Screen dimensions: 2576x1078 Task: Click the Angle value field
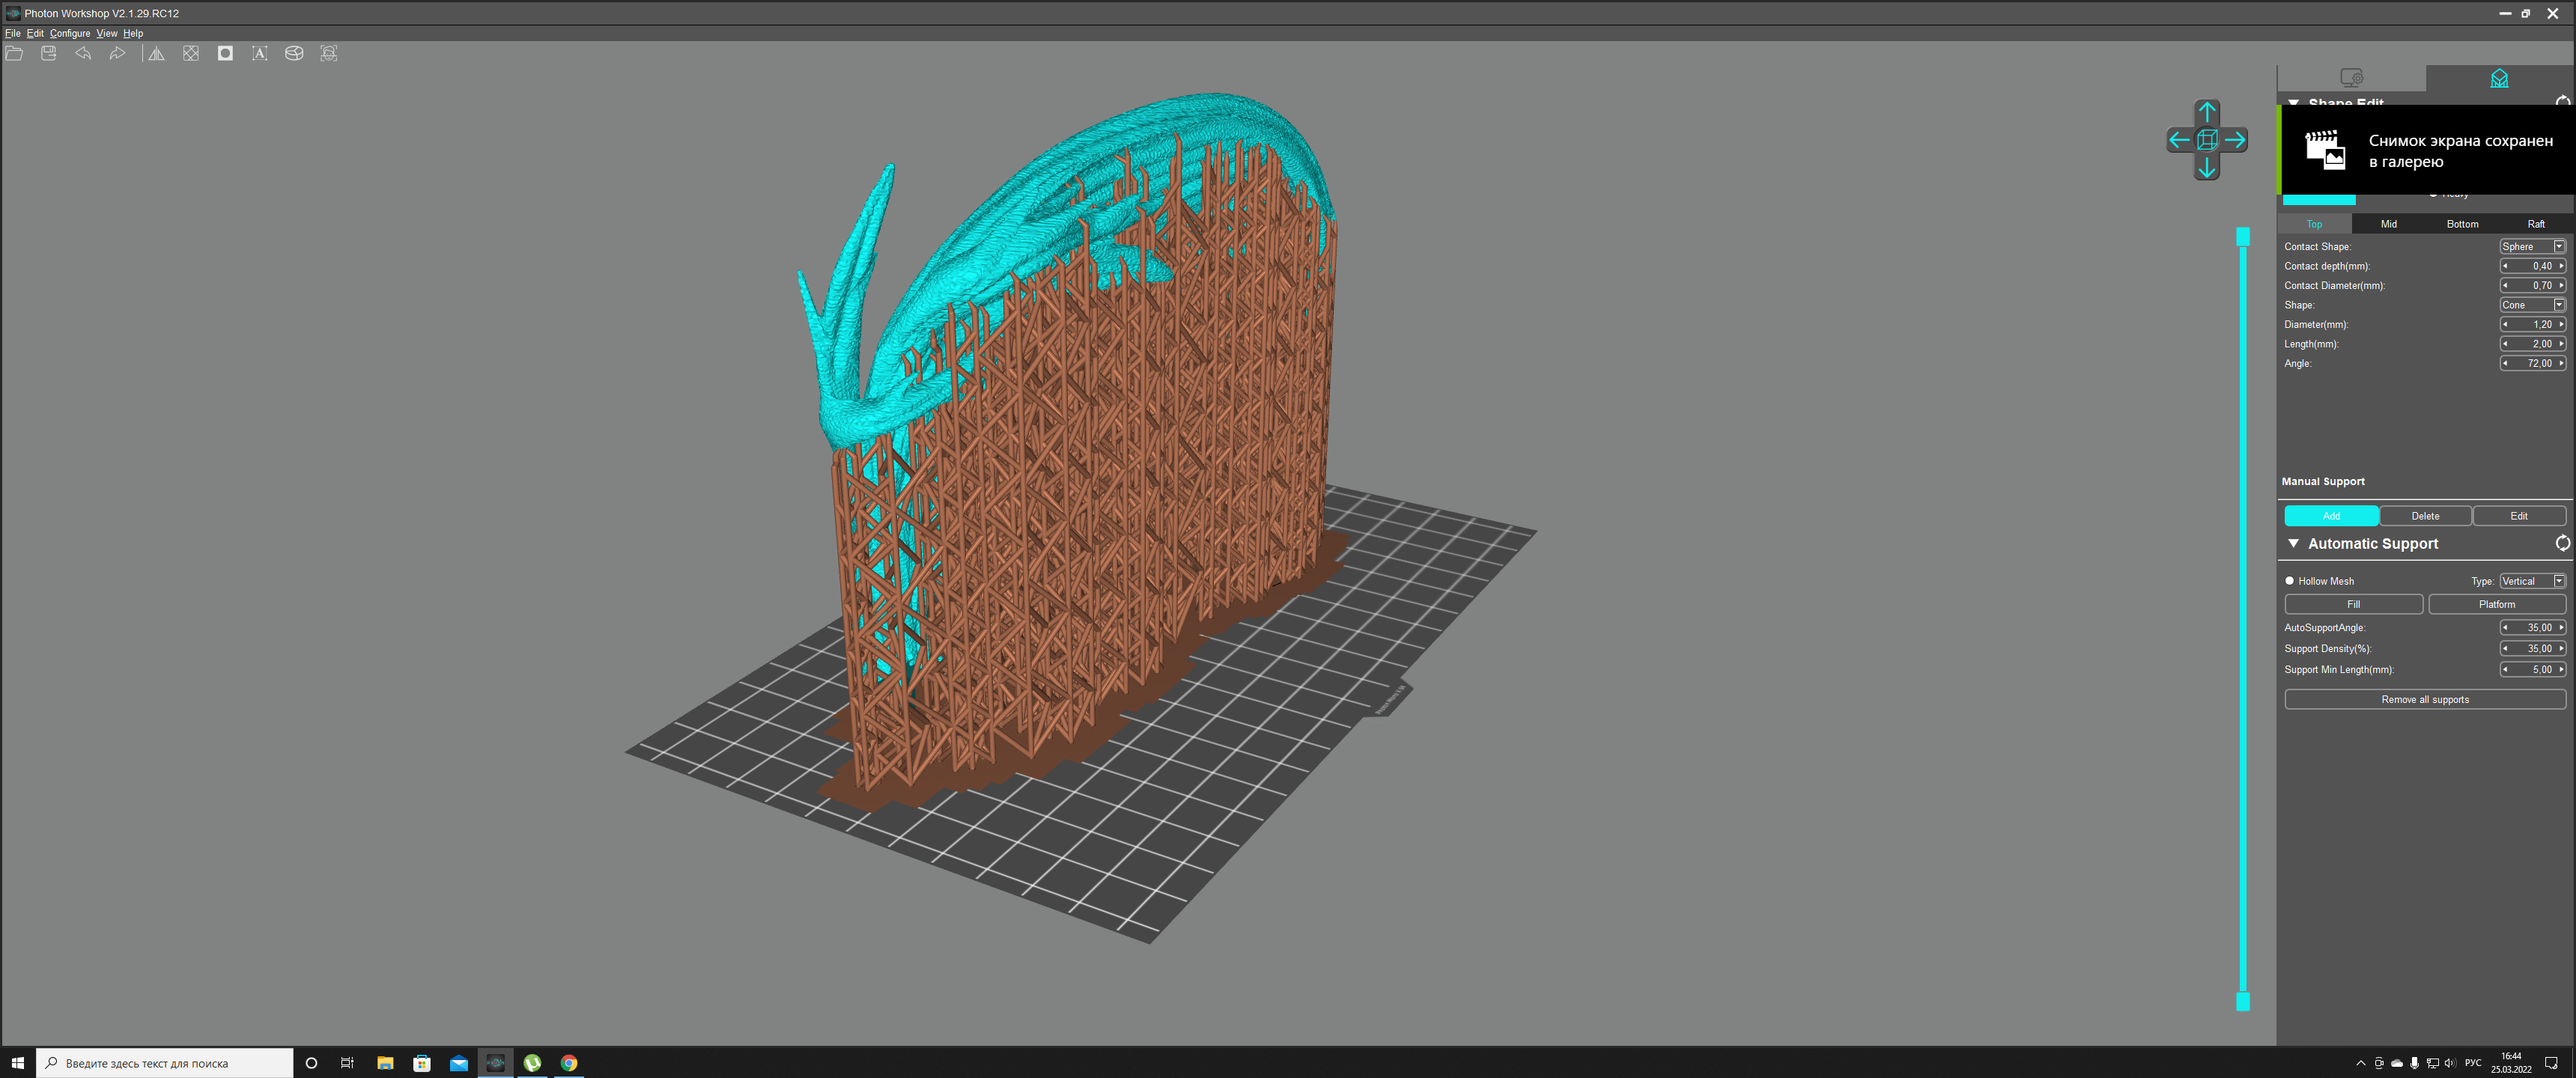2532,363
